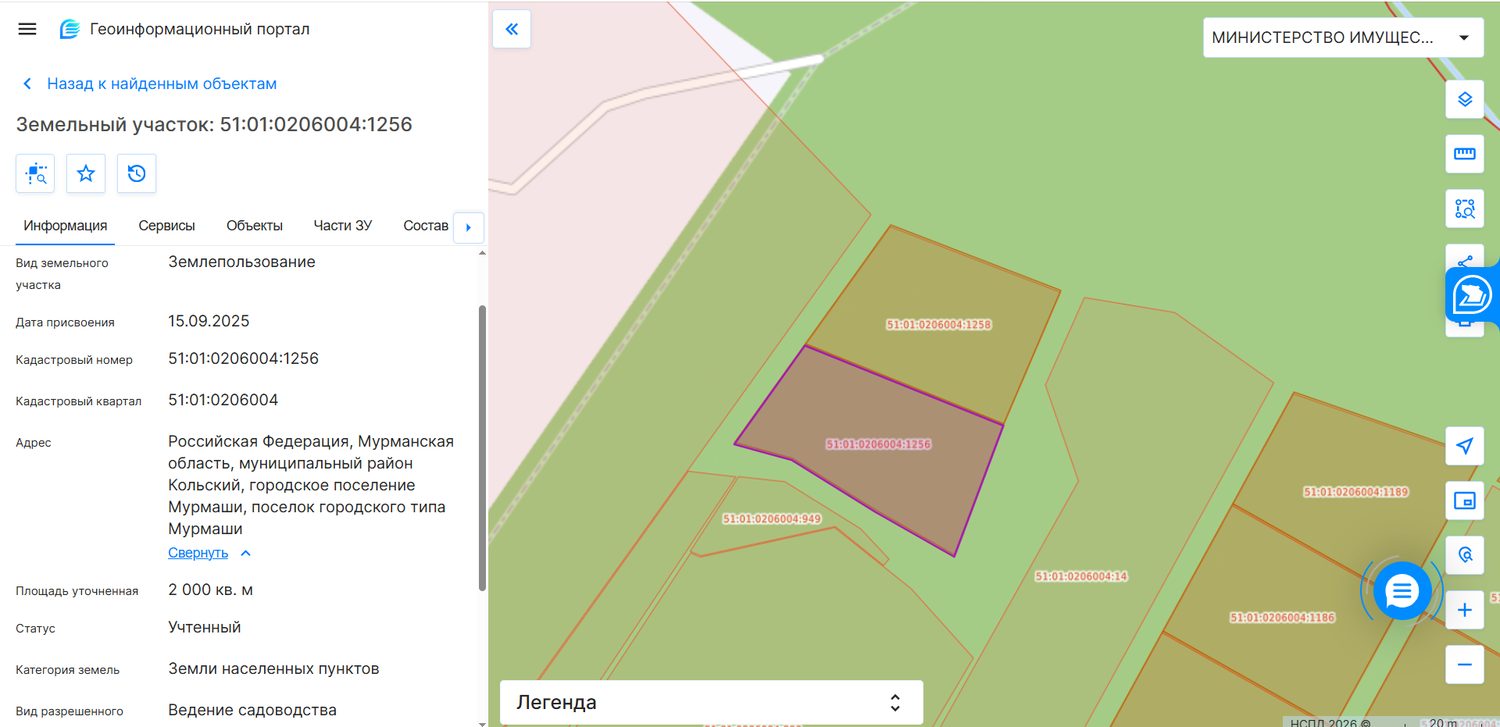Switch to the Информация tab
Image resolution: width=1500 pixels, height=727 pixels.
pyautogui.click(x=66, y=226)
